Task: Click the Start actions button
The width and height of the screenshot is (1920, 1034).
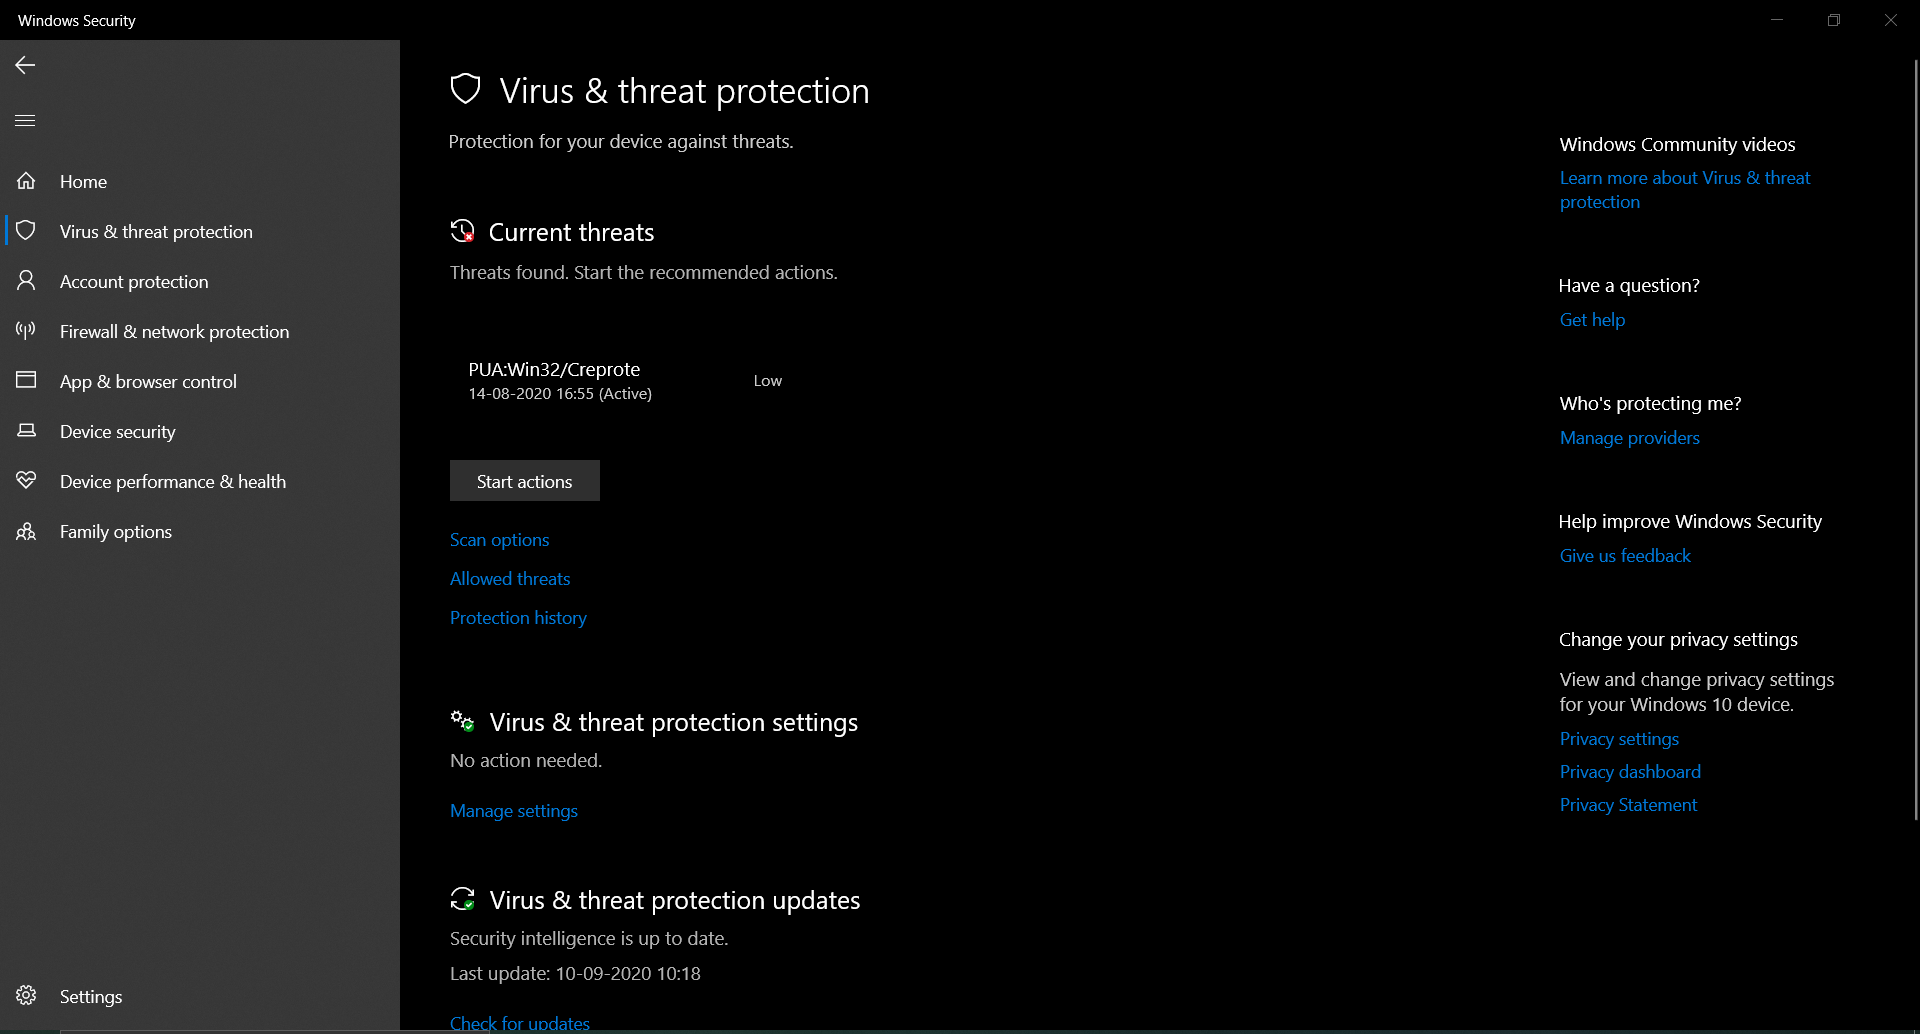Action: pyautogui.click(x=524, y=481)
